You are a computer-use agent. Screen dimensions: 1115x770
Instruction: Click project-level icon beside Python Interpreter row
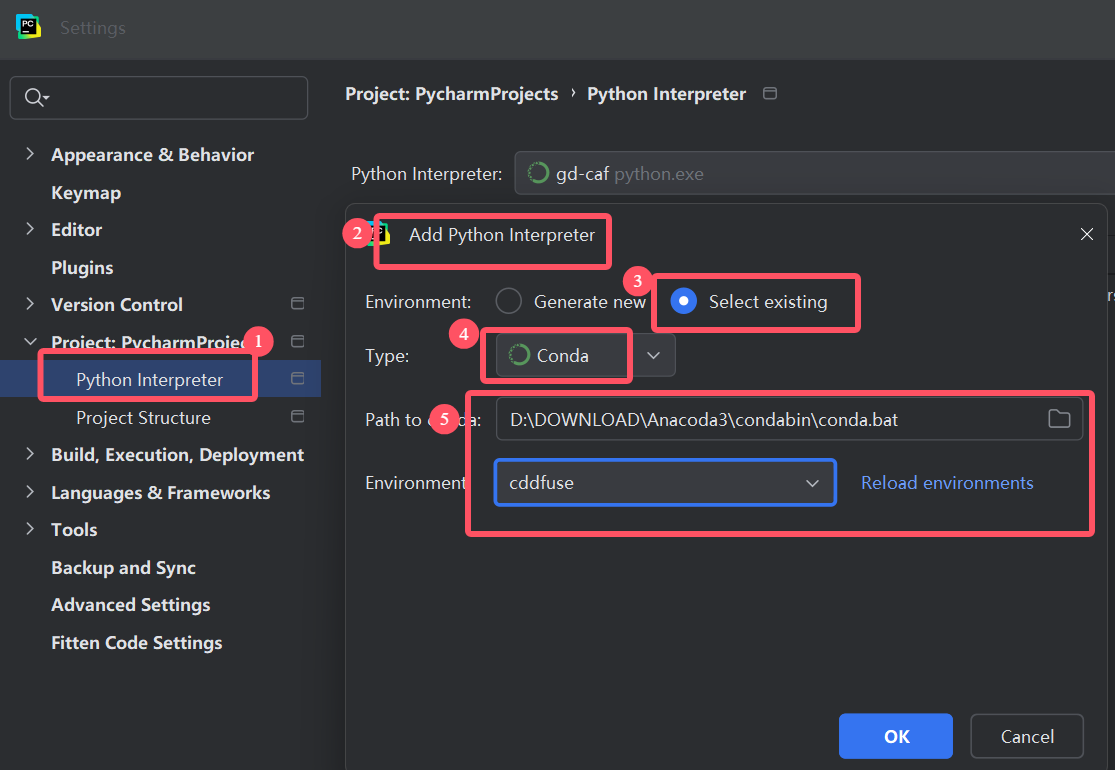pyautogui.click(x=298, y=378)
